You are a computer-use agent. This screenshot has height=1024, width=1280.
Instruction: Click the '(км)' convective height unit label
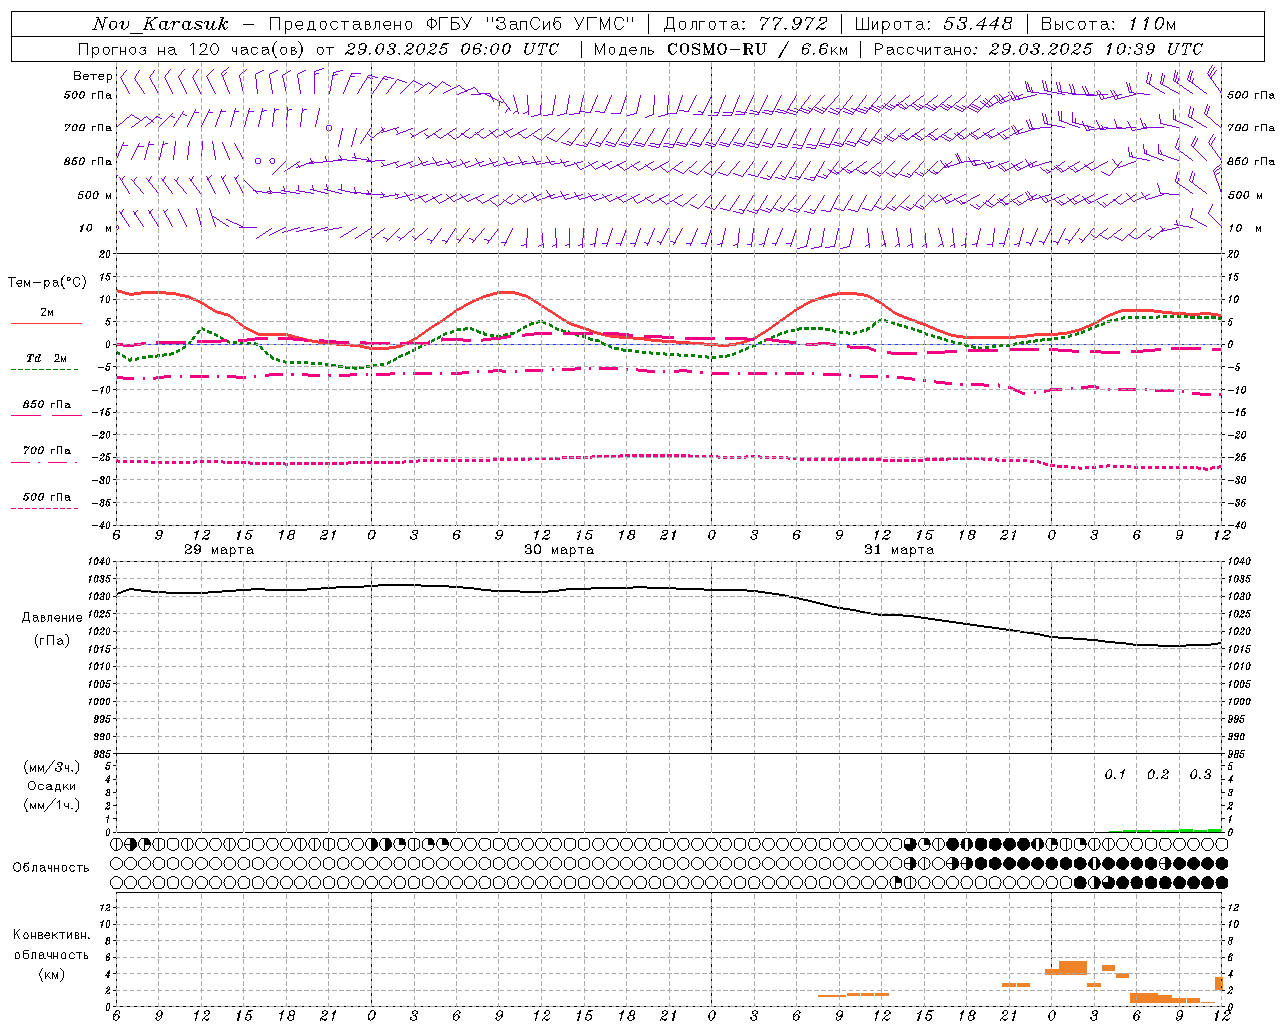[x=51, y=974]
